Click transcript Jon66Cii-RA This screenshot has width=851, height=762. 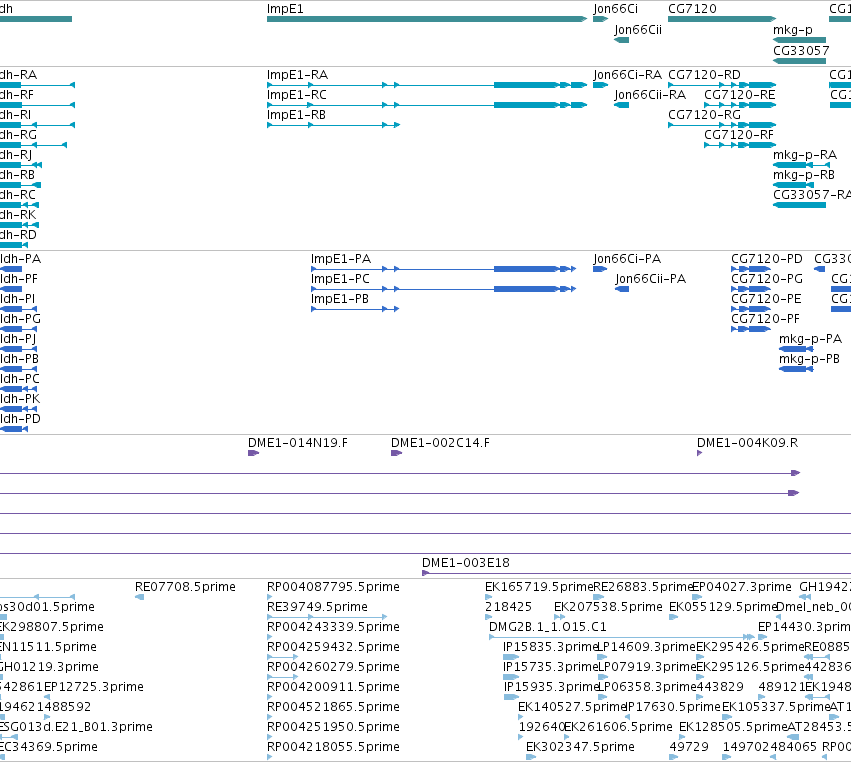650,94
